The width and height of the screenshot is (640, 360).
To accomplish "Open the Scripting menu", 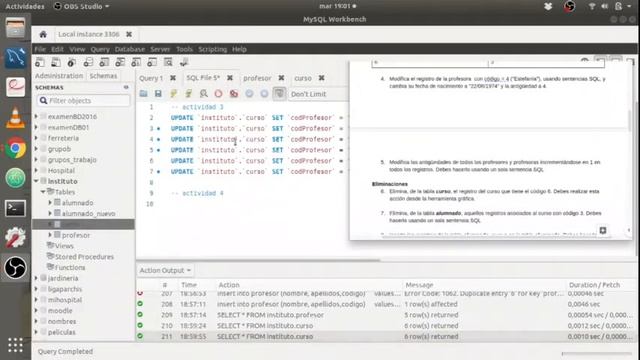I will coord(213,49).
